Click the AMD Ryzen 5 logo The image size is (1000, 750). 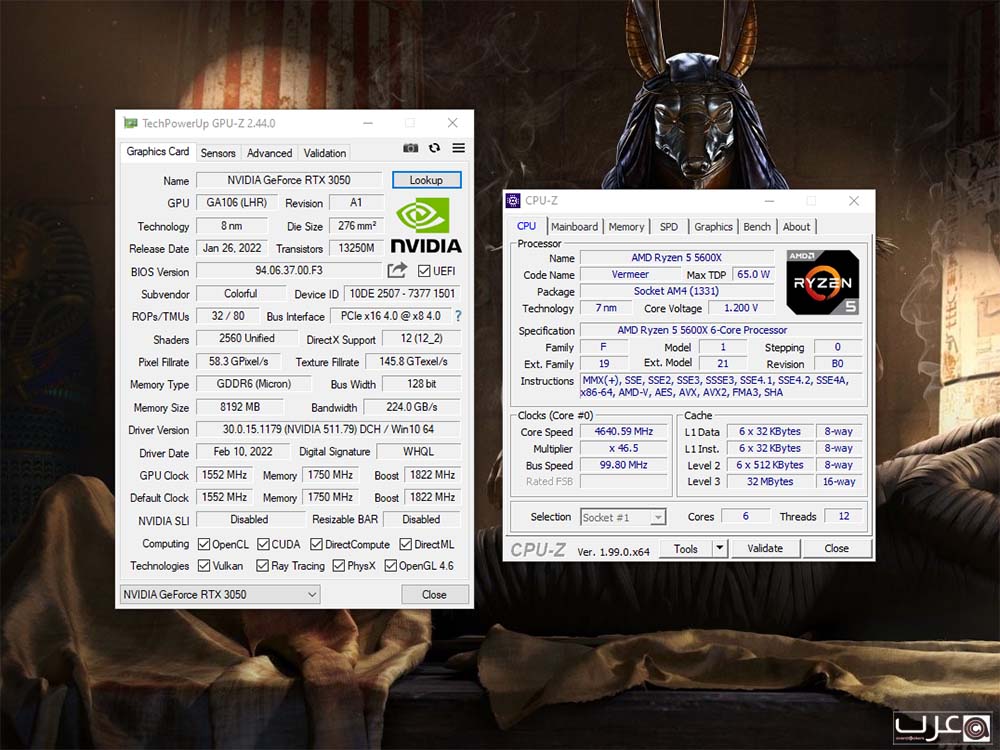point(822,282)
